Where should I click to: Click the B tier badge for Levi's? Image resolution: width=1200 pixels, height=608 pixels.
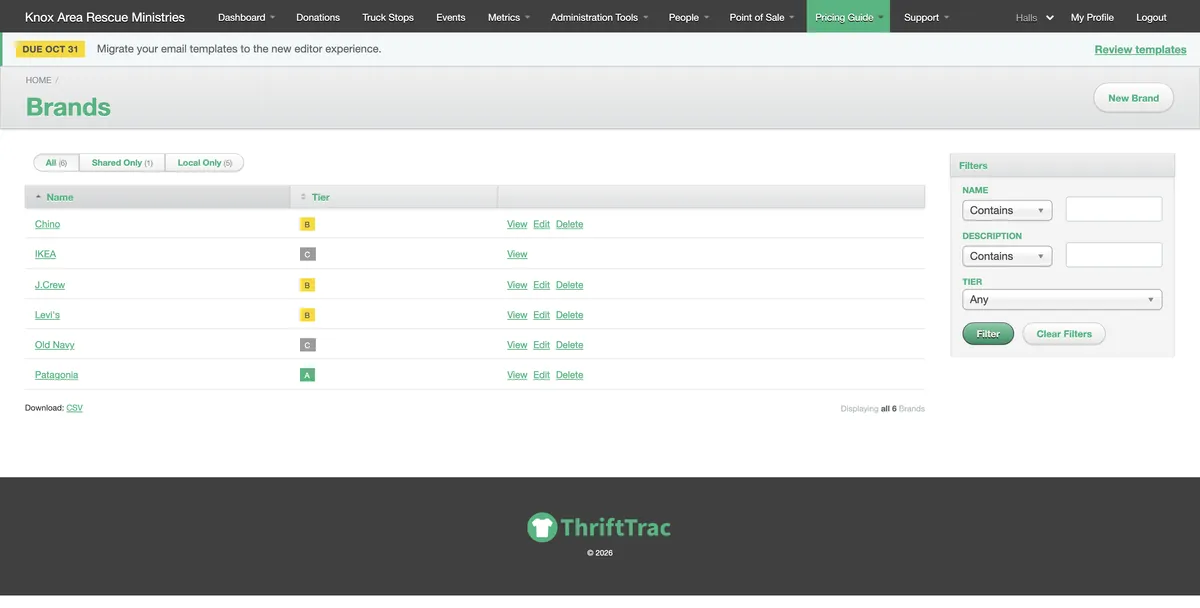tap(307, 315)
